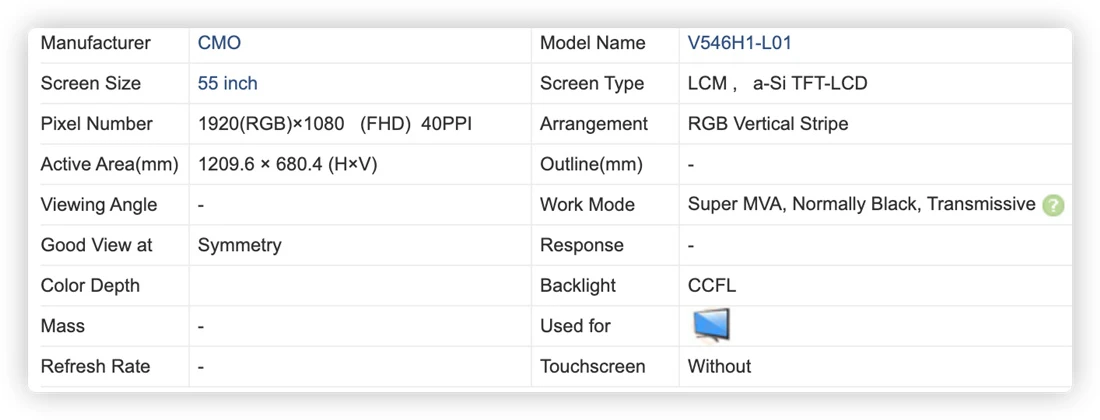Select the '1209.6 × 680.4 (H×V)' value

point(288,165)
